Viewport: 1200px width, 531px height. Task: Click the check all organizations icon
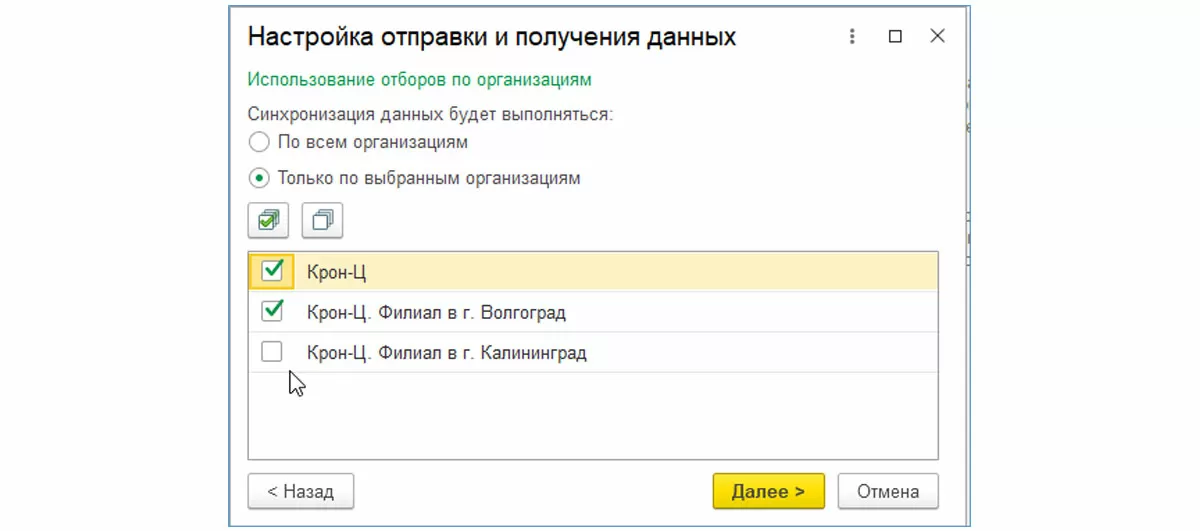[x=268, y=220]
